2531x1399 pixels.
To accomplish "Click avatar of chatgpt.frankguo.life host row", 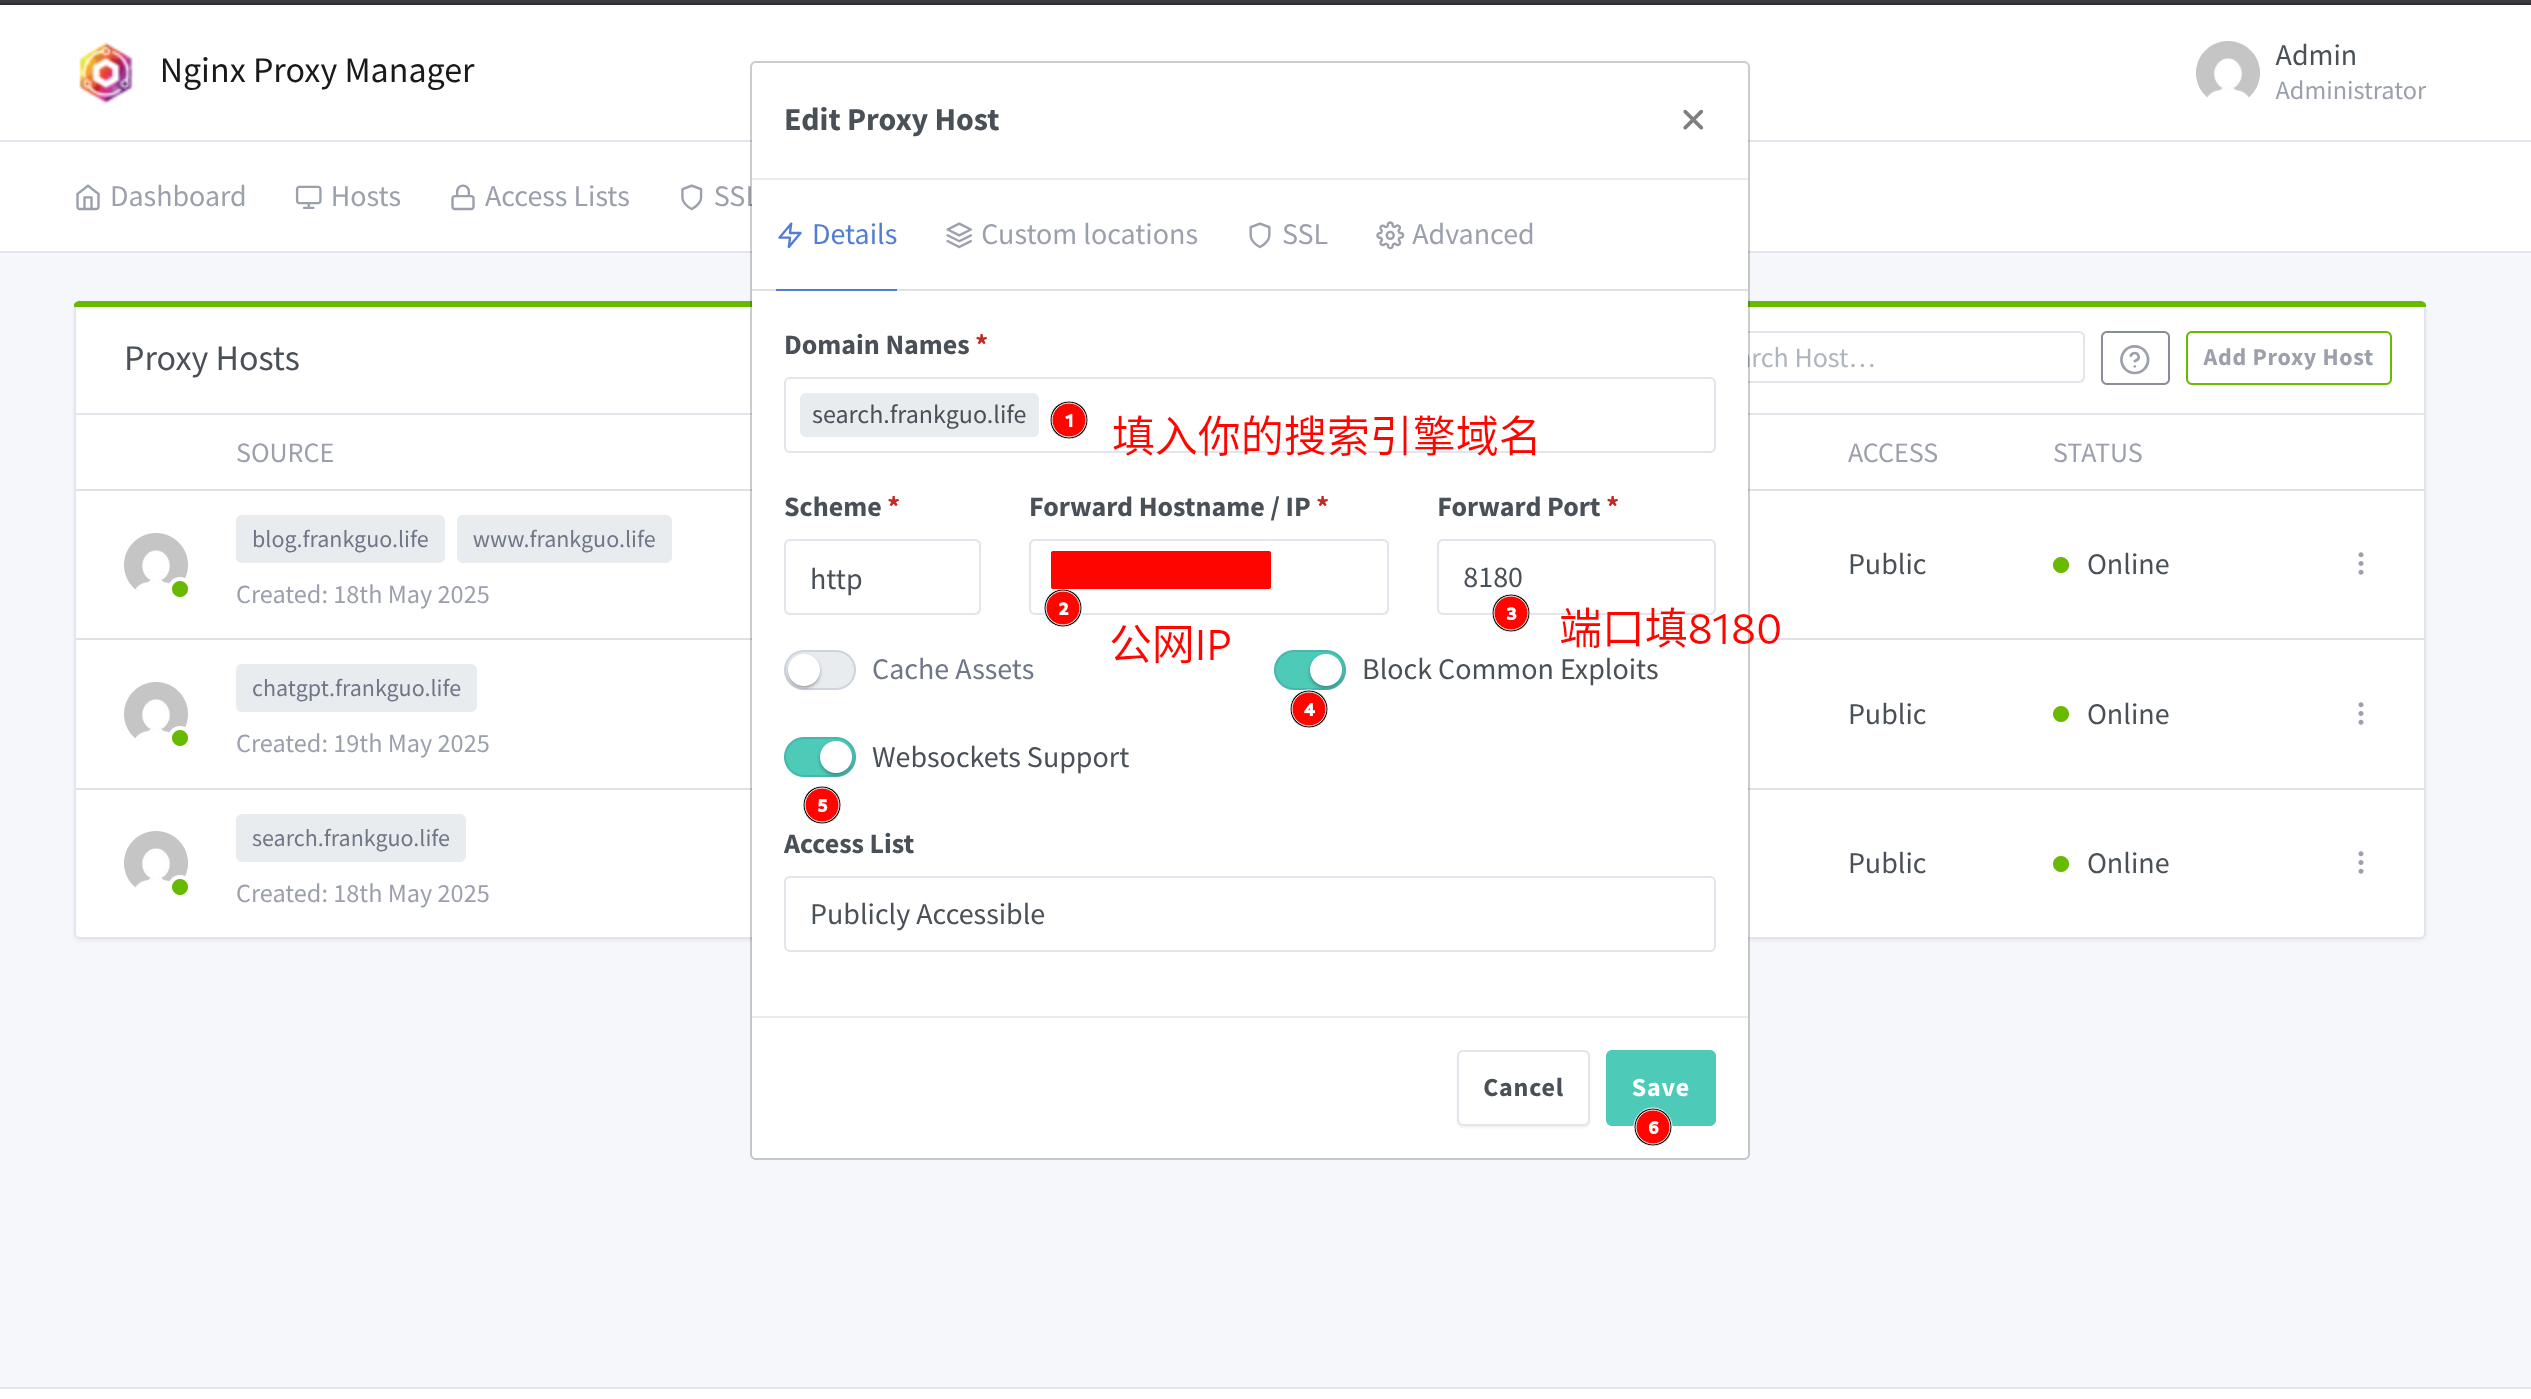I will (156, 714).
